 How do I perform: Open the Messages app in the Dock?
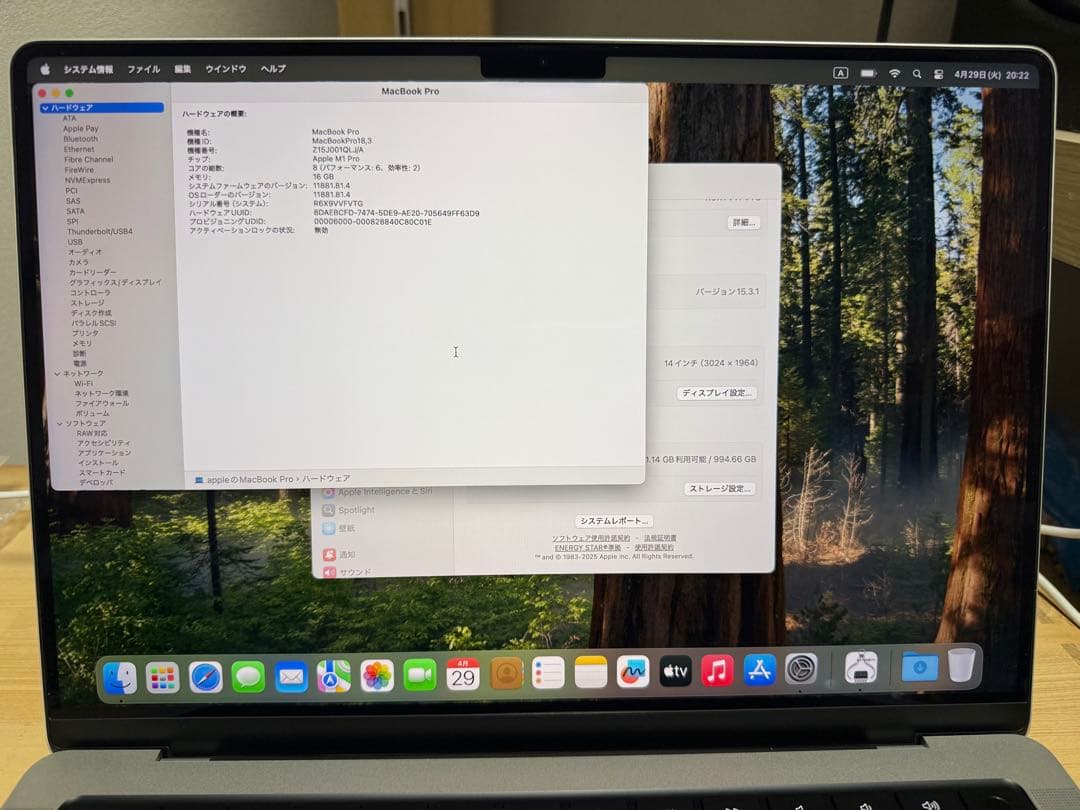[248, 677]
